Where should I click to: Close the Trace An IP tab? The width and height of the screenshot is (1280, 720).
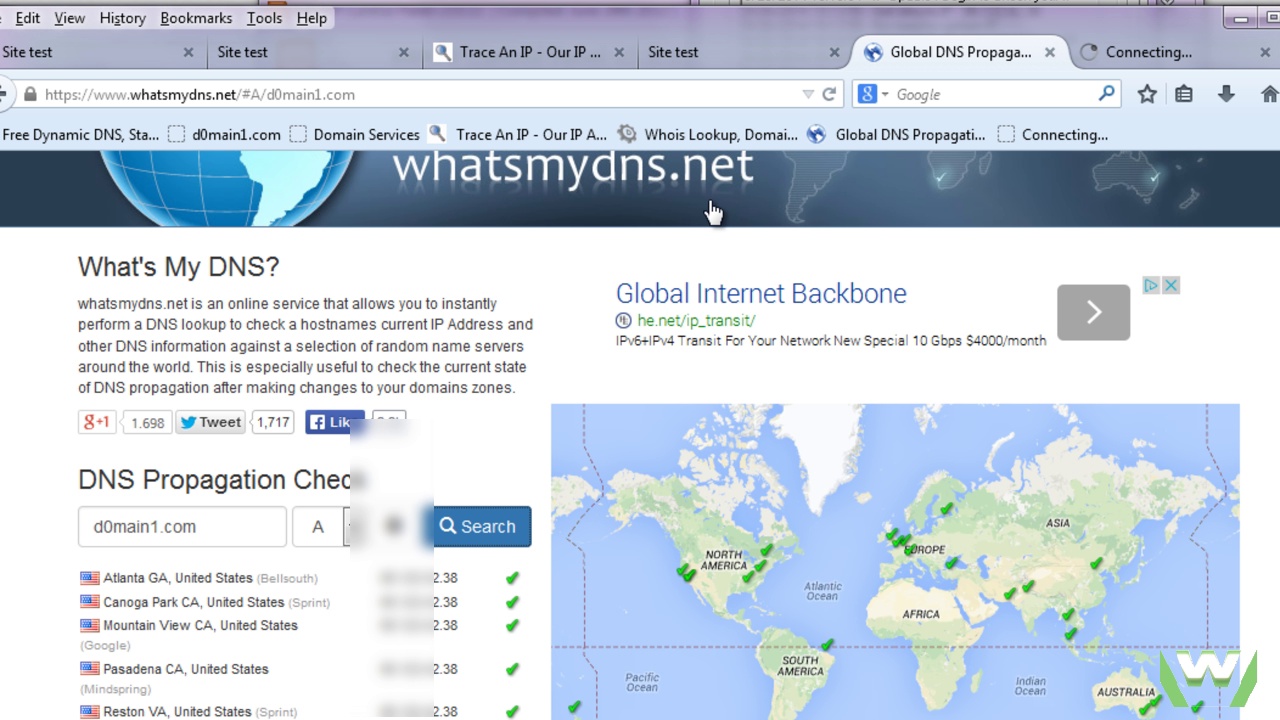tap(619, 52)
